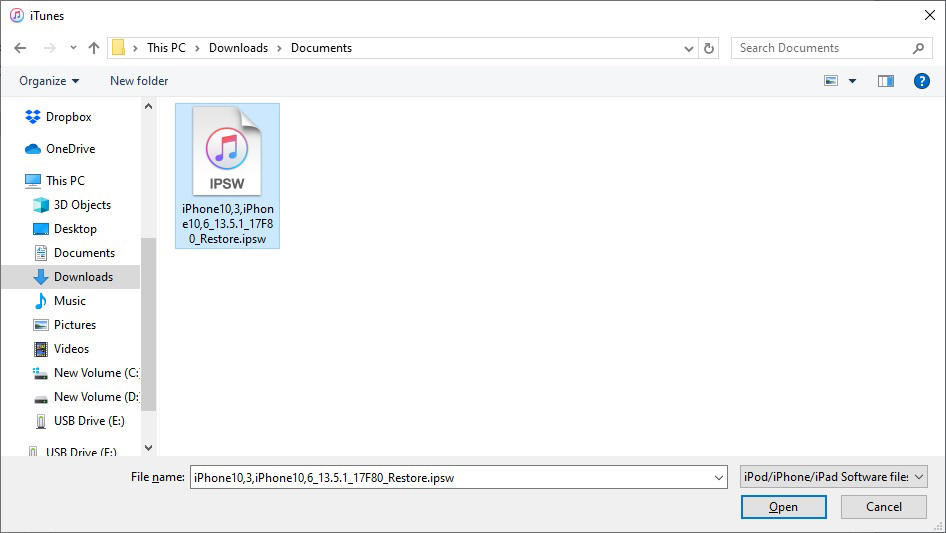
Task: Select OneDrive in navigation pane
Action: [70, 149]
